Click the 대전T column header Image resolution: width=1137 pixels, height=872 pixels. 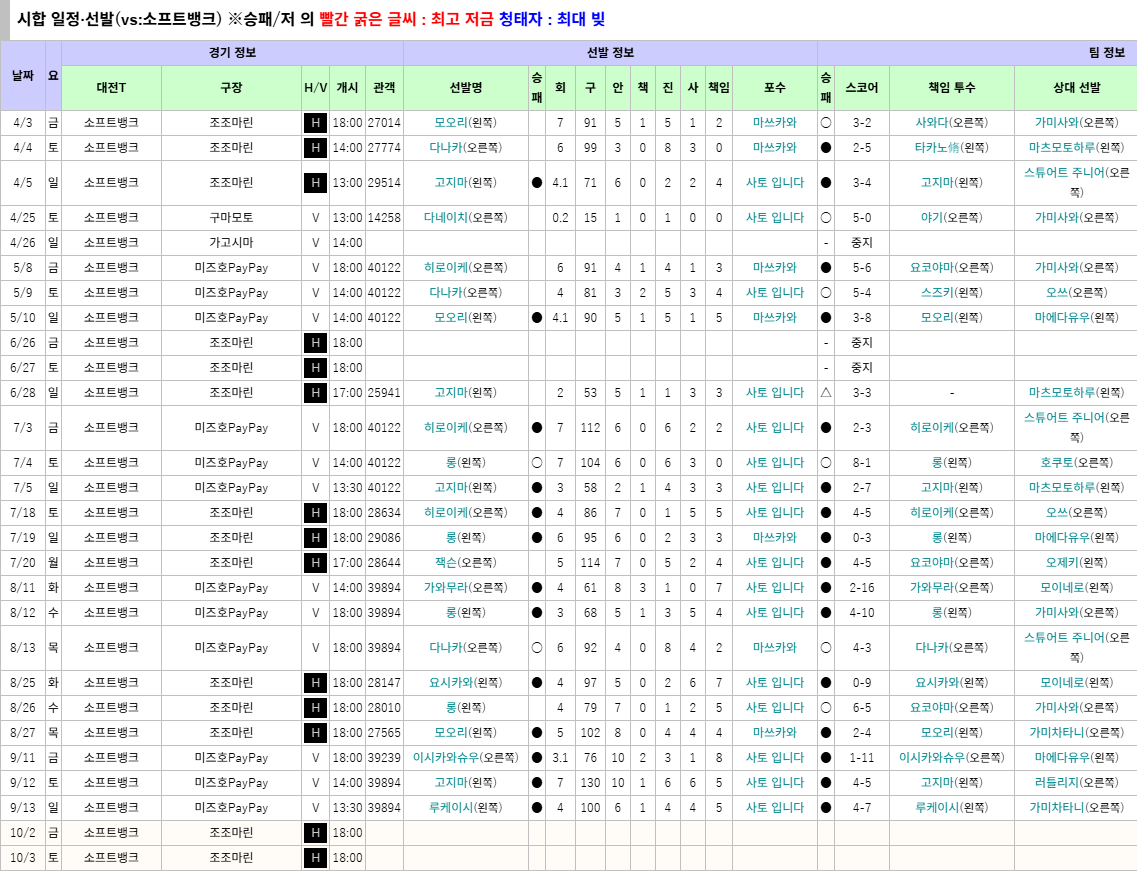[x=111, y=88]
